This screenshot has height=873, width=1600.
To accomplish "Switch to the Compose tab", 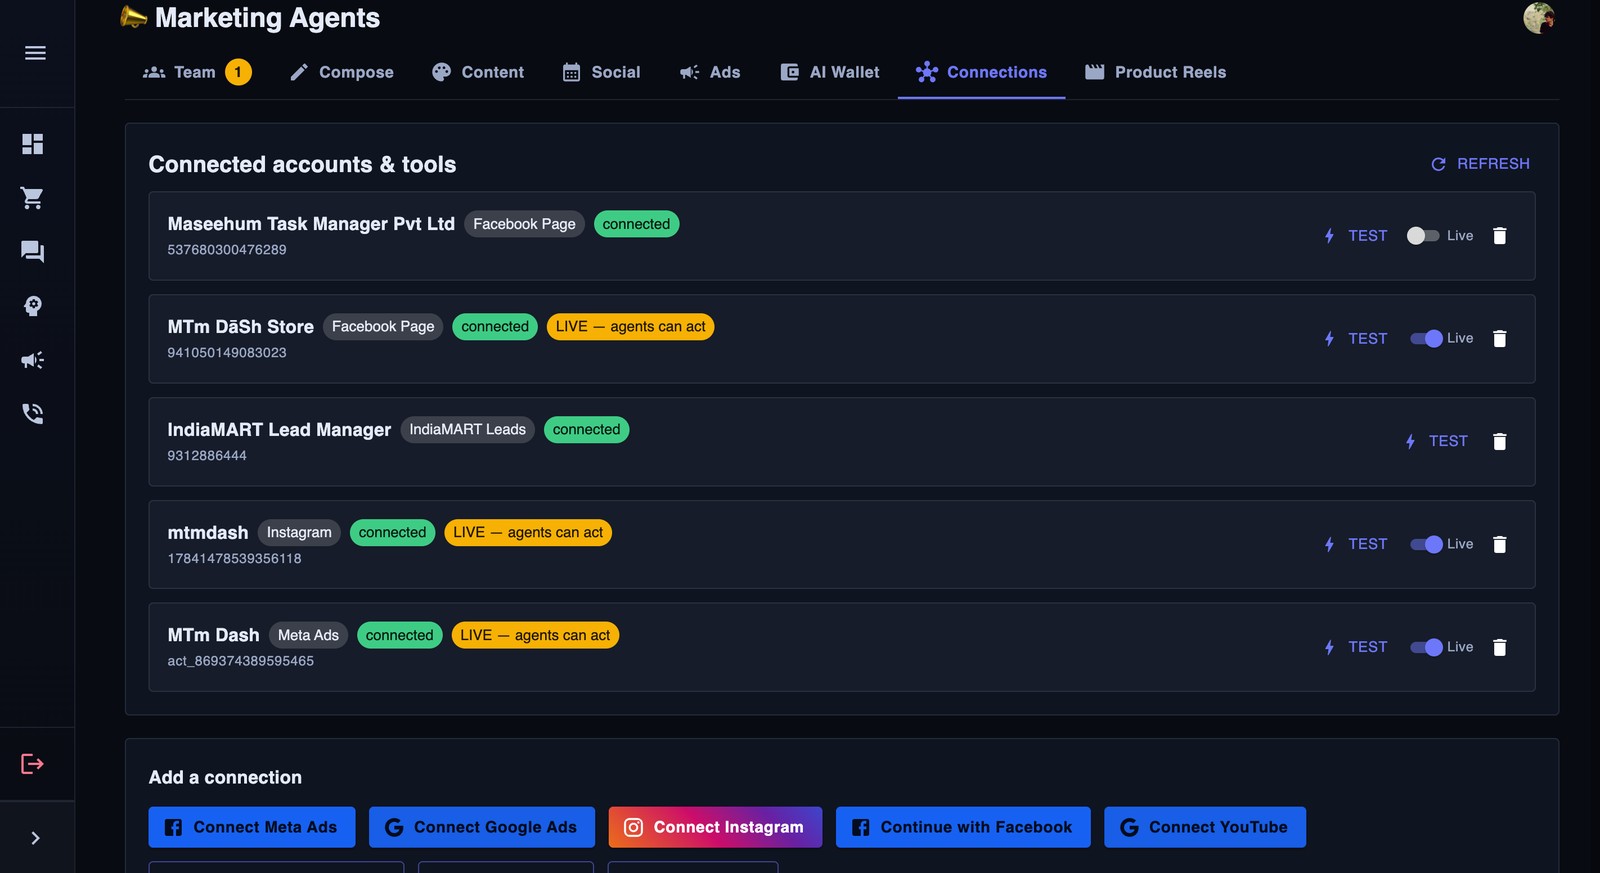I will pyautogui.click(x=342, y=72).
